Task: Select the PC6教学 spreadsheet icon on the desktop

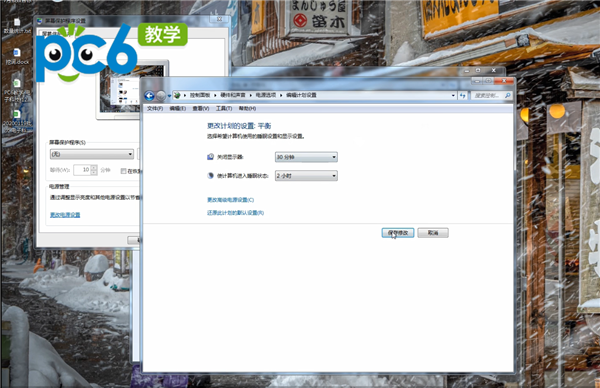Action: (x=17, y=90)
